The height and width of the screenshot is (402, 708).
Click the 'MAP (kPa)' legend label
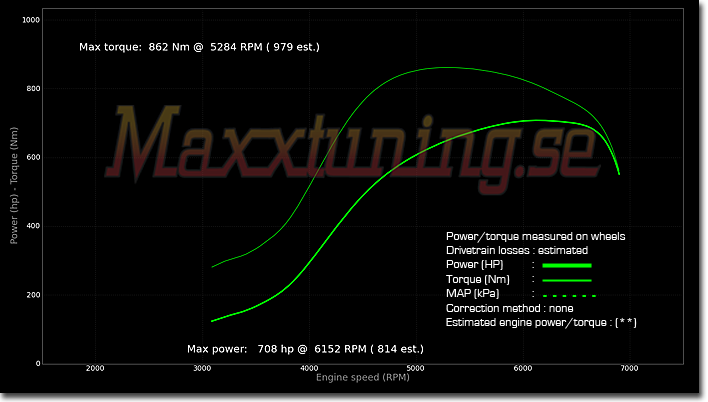click(x=473, y=294)
